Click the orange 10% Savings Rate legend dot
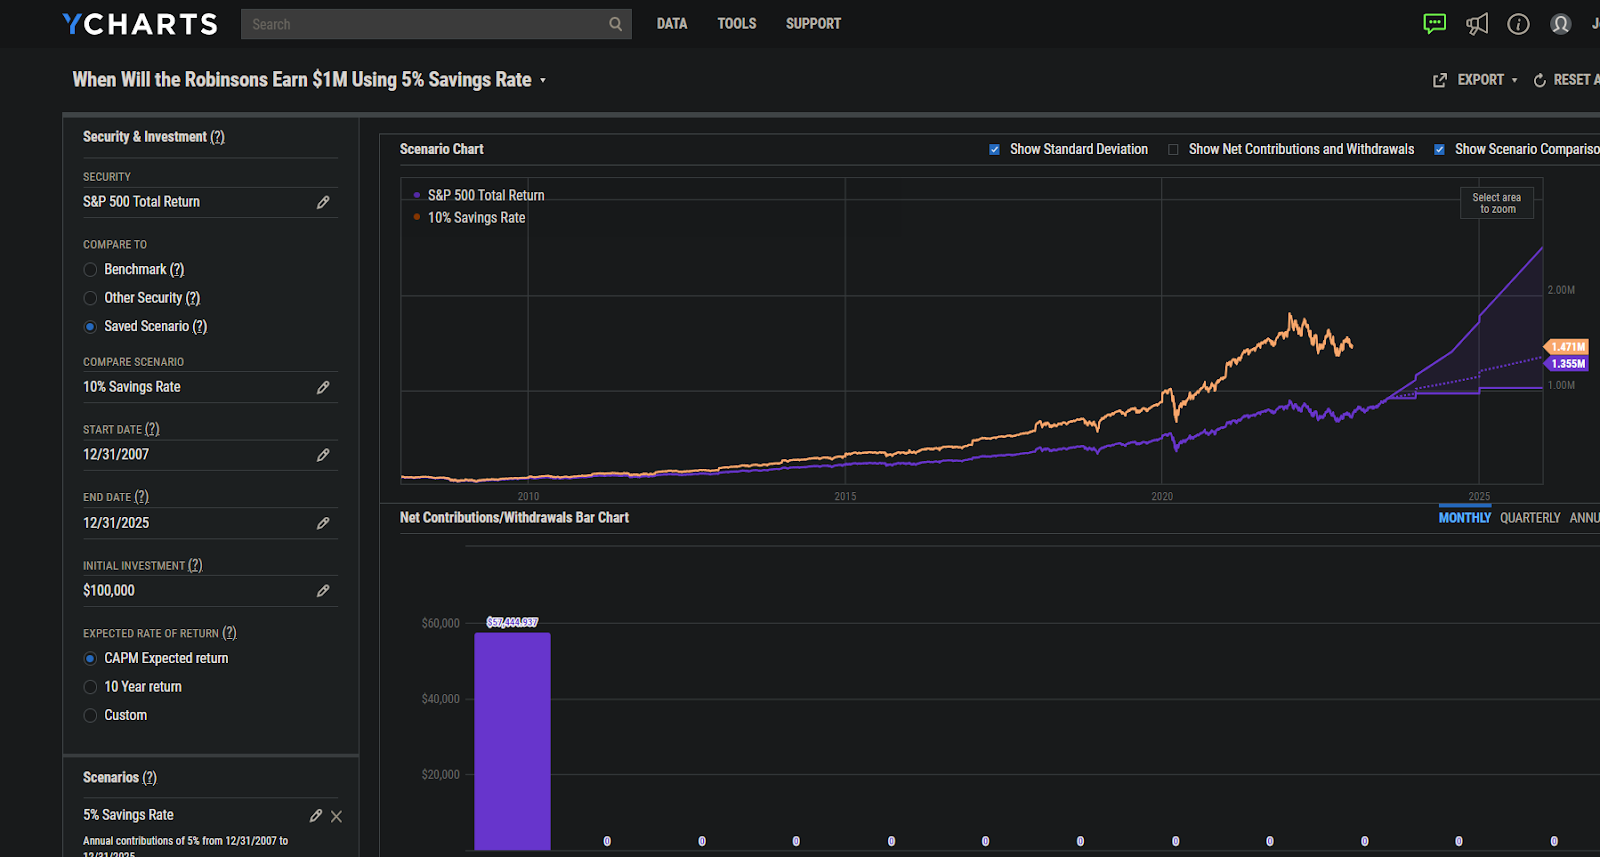Viewport: 1600px width, 857px height. 417,217
